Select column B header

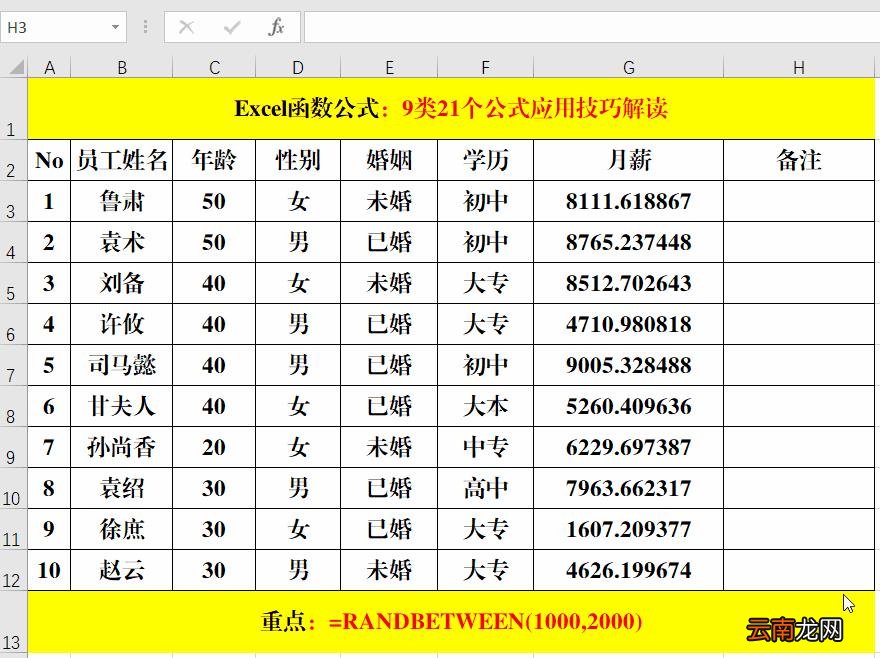click(122, 68)
